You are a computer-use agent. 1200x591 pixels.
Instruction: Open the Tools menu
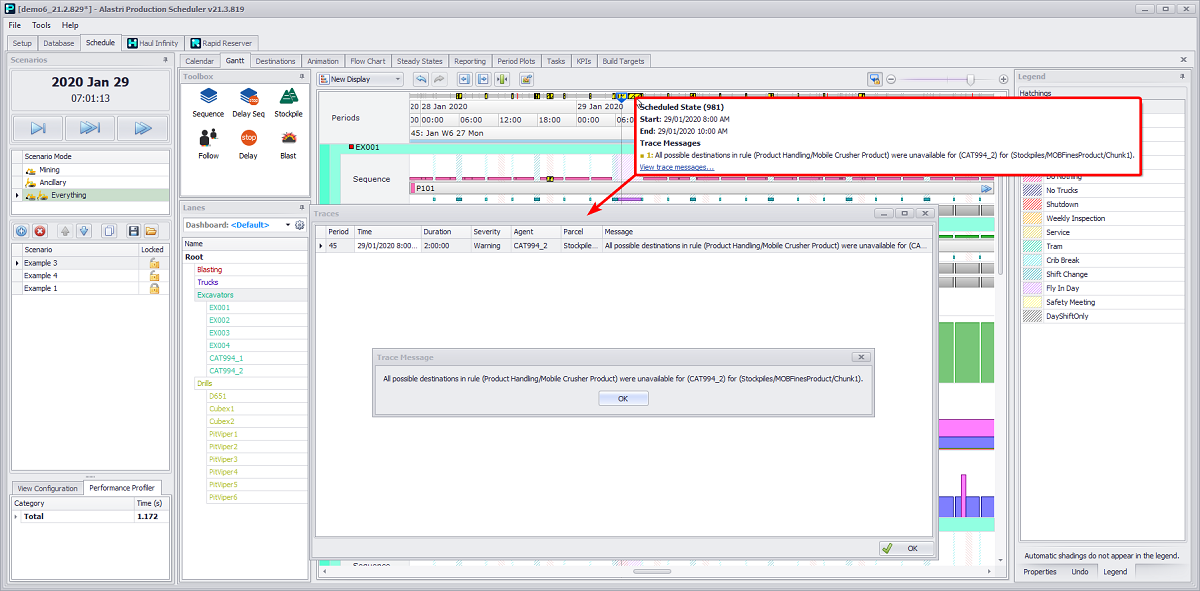click(x=41, y=25)
